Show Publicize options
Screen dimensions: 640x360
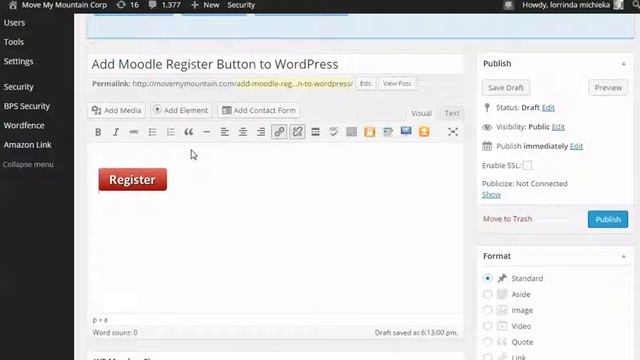[x=491, y=195]
